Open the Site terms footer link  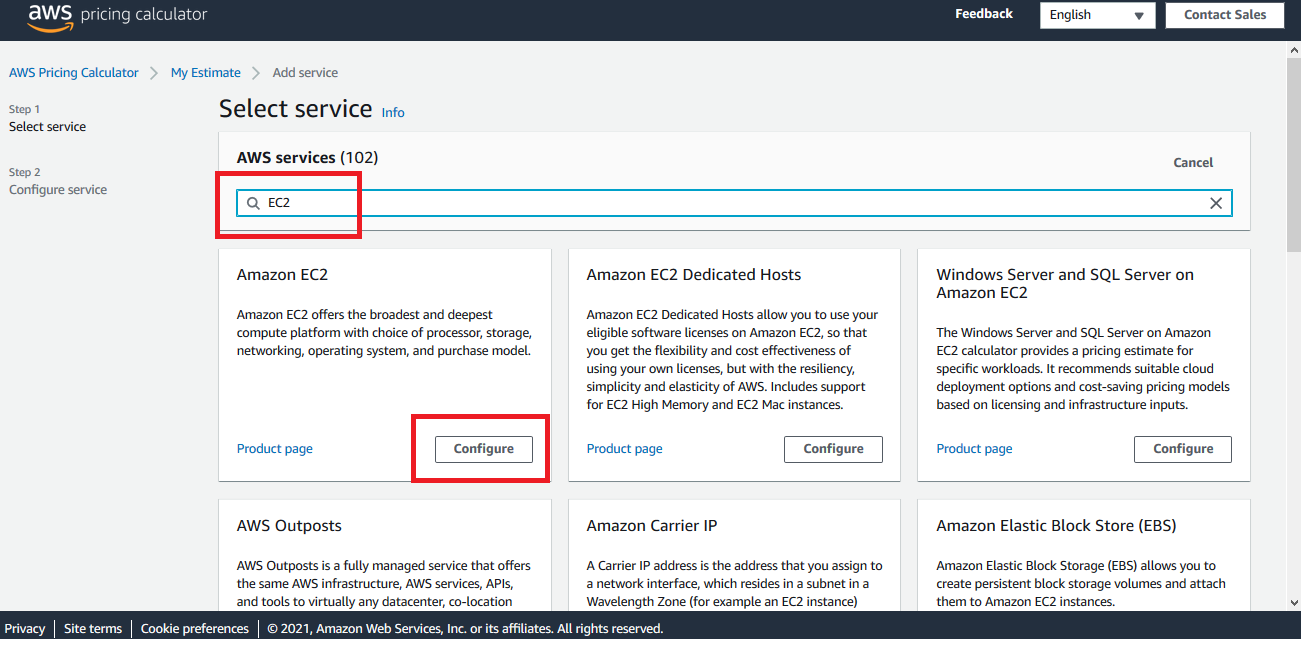[93, 629]
